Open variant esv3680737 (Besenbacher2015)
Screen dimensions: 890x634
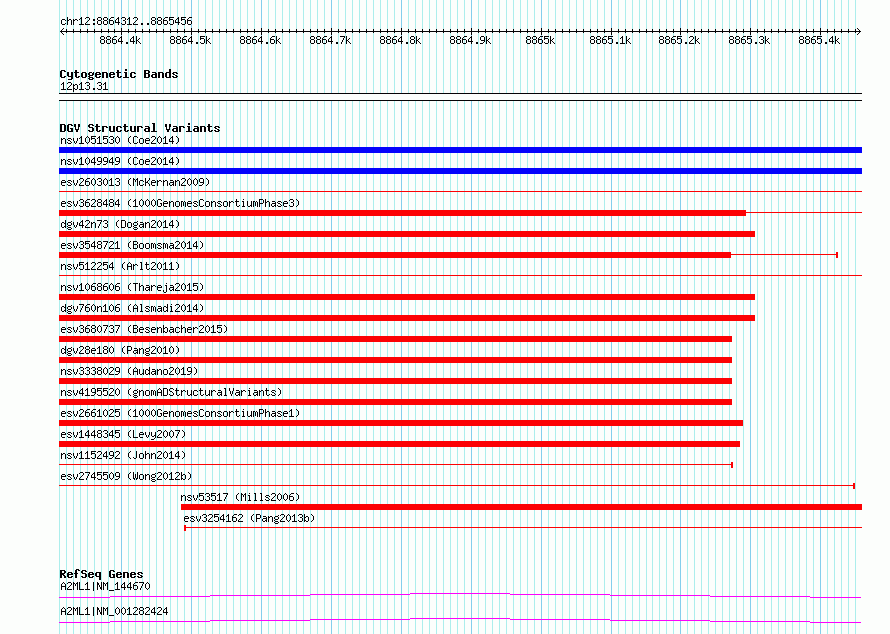click(x=144, y=329)
